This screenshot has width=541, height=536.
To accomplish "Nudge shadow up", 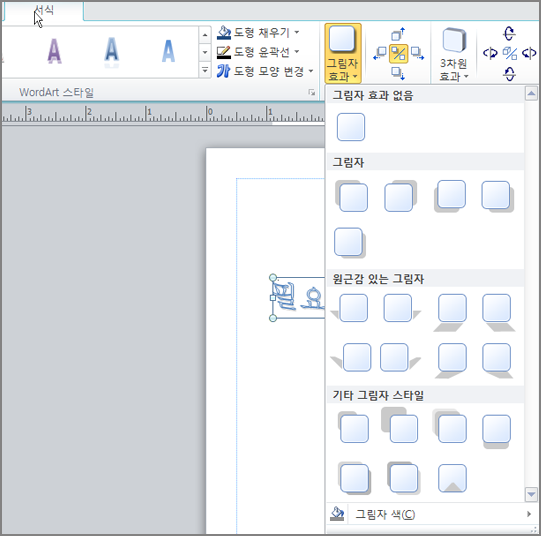I will (x=398, y=34).
